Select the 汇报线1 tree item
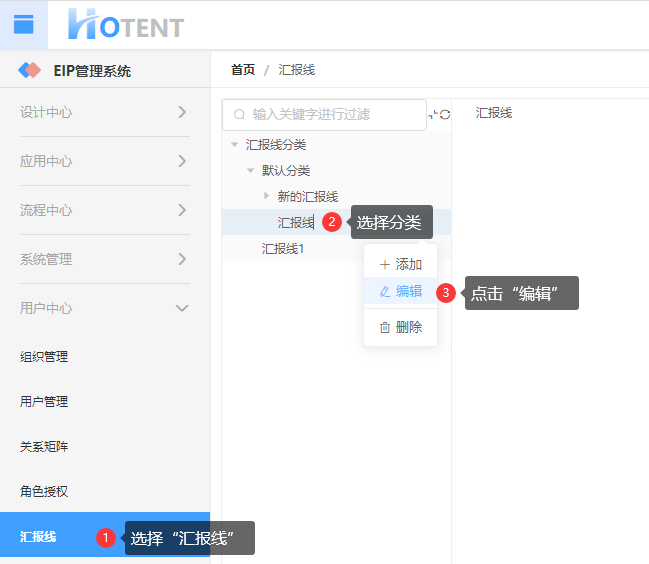 click(x=283, y=248)
